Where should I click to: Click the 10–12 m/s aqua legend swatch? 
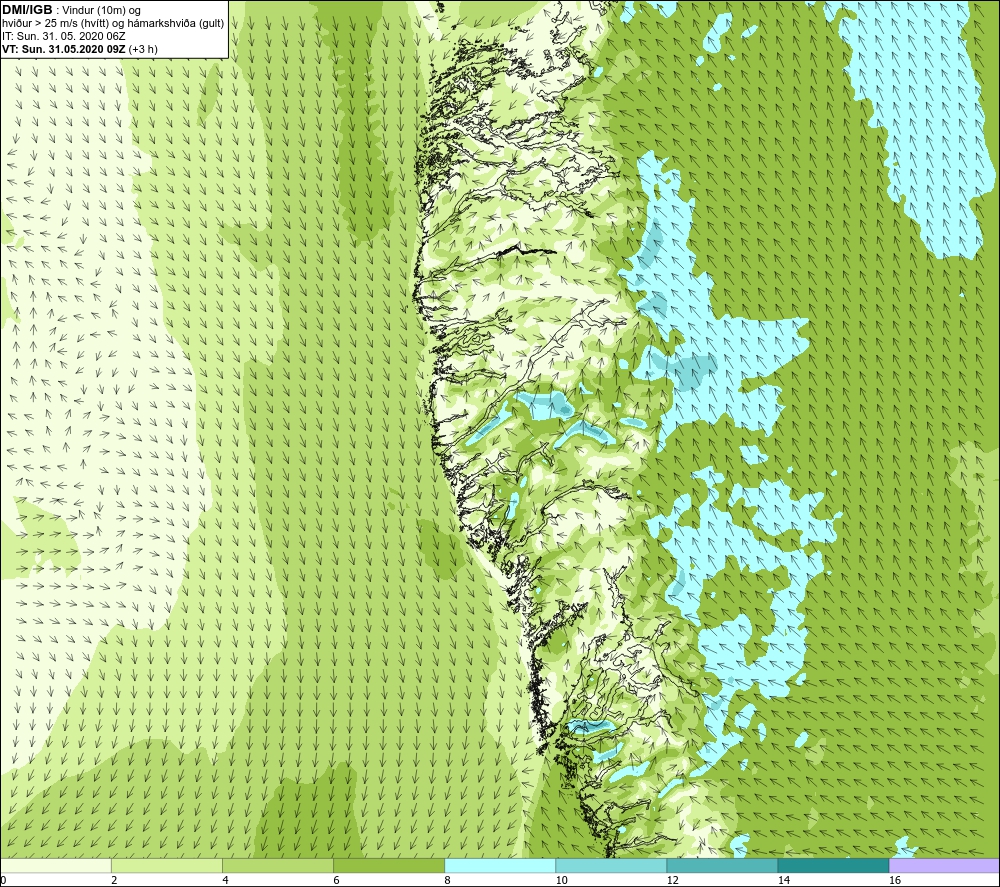pyautogui.click(x=611, y=865)
